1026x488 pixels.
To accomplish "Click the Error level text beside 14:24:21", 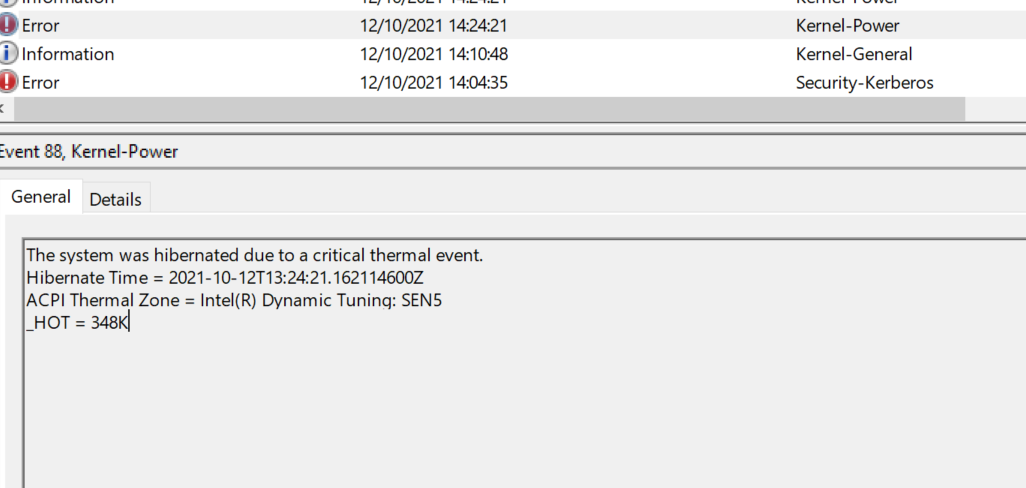I will pos(41,26).
